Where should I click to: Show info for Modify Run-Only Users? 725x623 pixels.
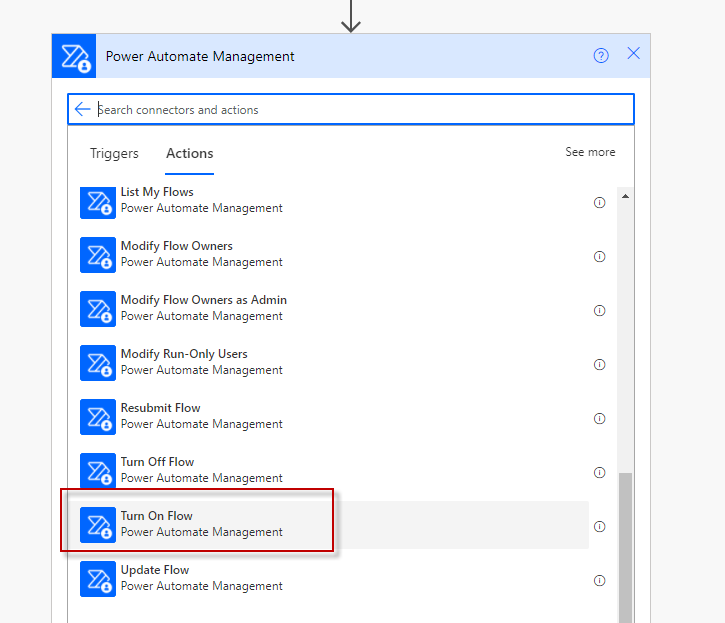click(599, 364)
